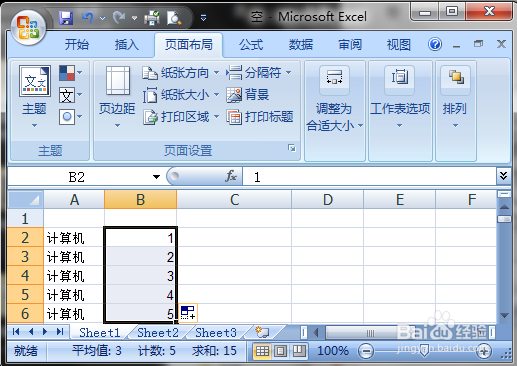
Task: Open theme fonts dropdown
Action: point(70,95)
